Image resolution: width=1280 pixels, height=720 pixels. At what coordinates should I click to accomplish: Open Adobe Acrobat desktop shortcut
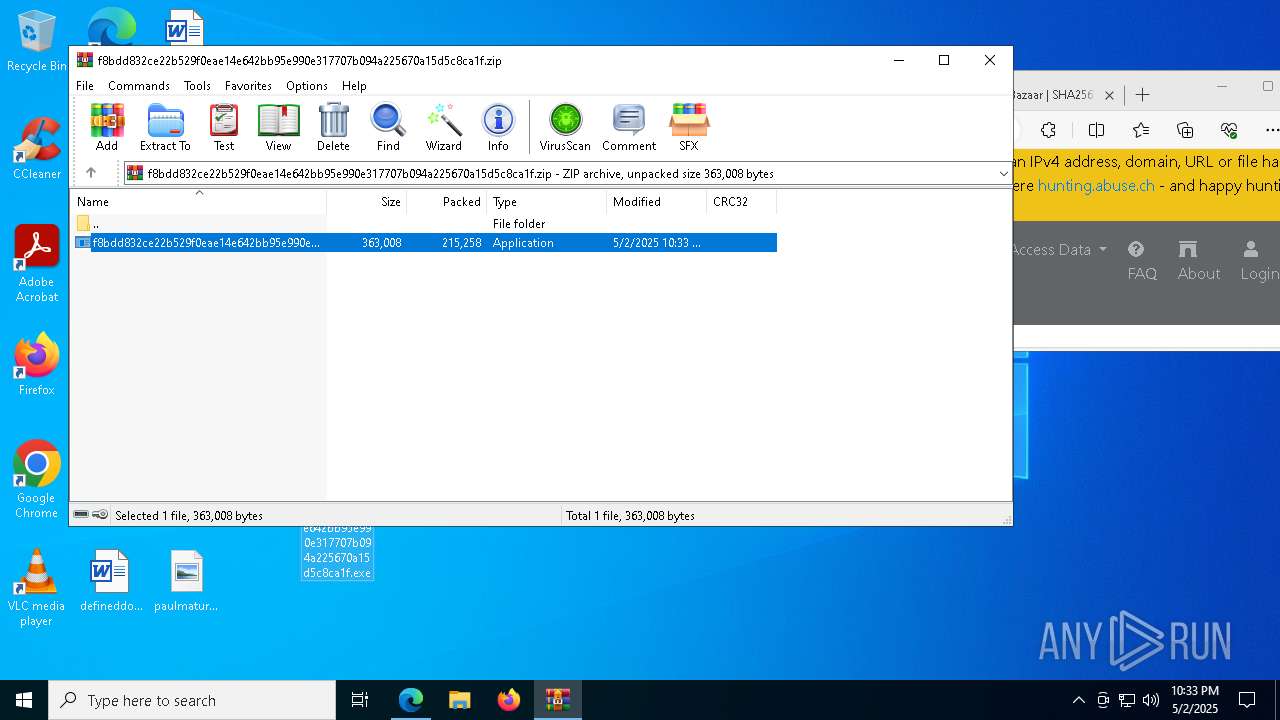(x=36, y=264)
